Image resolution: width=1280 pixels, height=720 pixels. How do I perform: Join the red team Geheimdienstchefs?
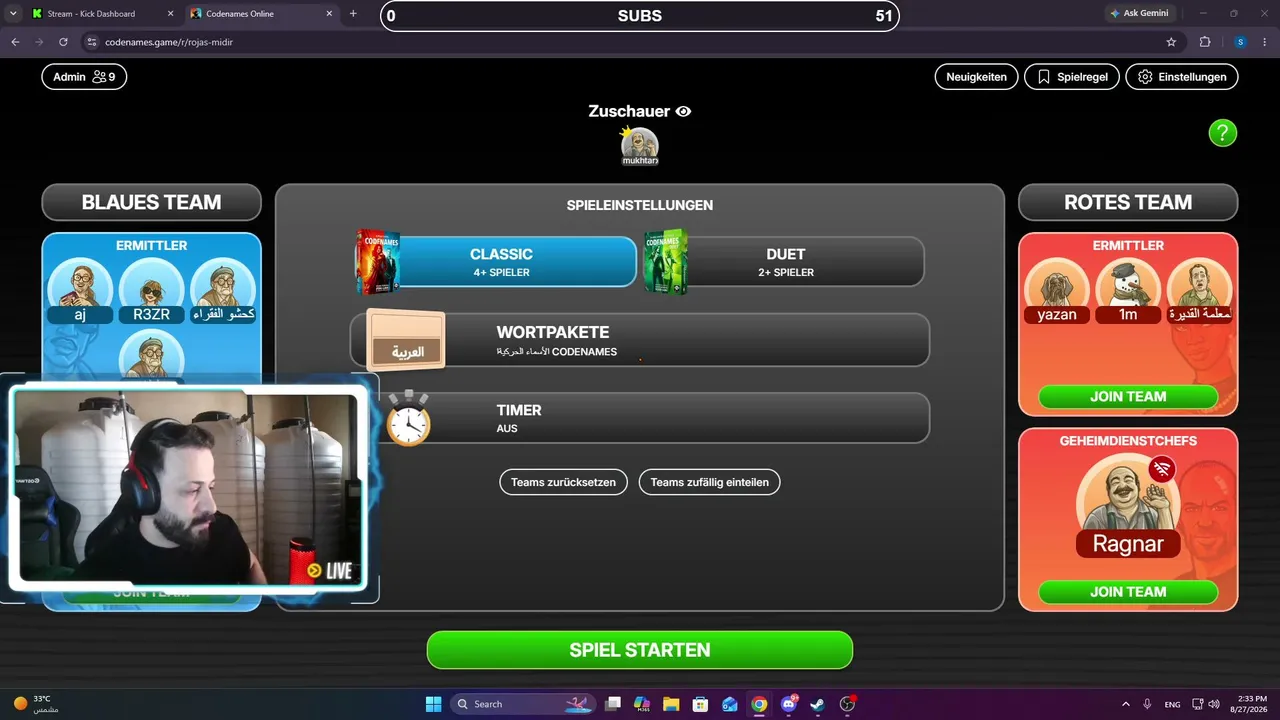1128,592
